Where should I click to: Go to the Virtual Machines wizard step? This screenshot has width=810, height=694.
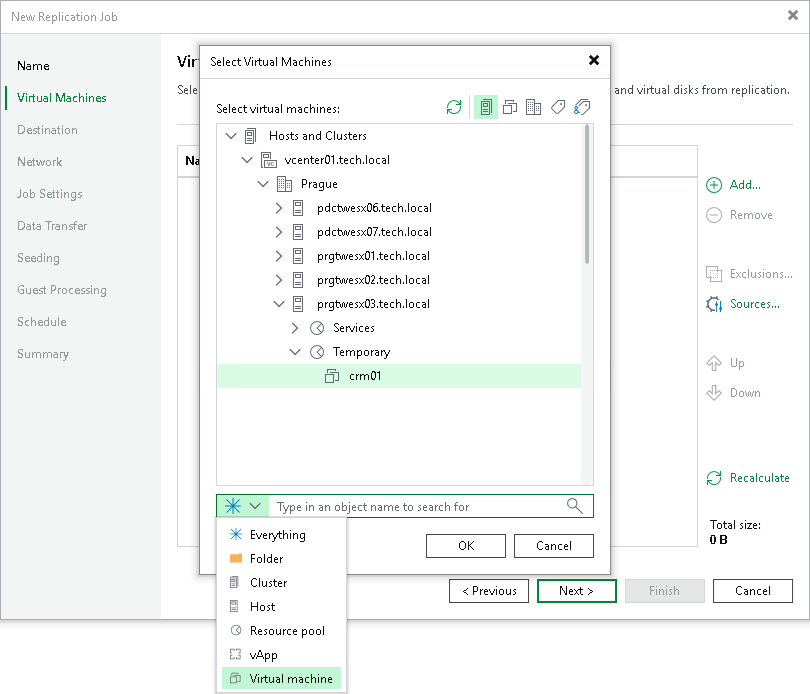61,98
